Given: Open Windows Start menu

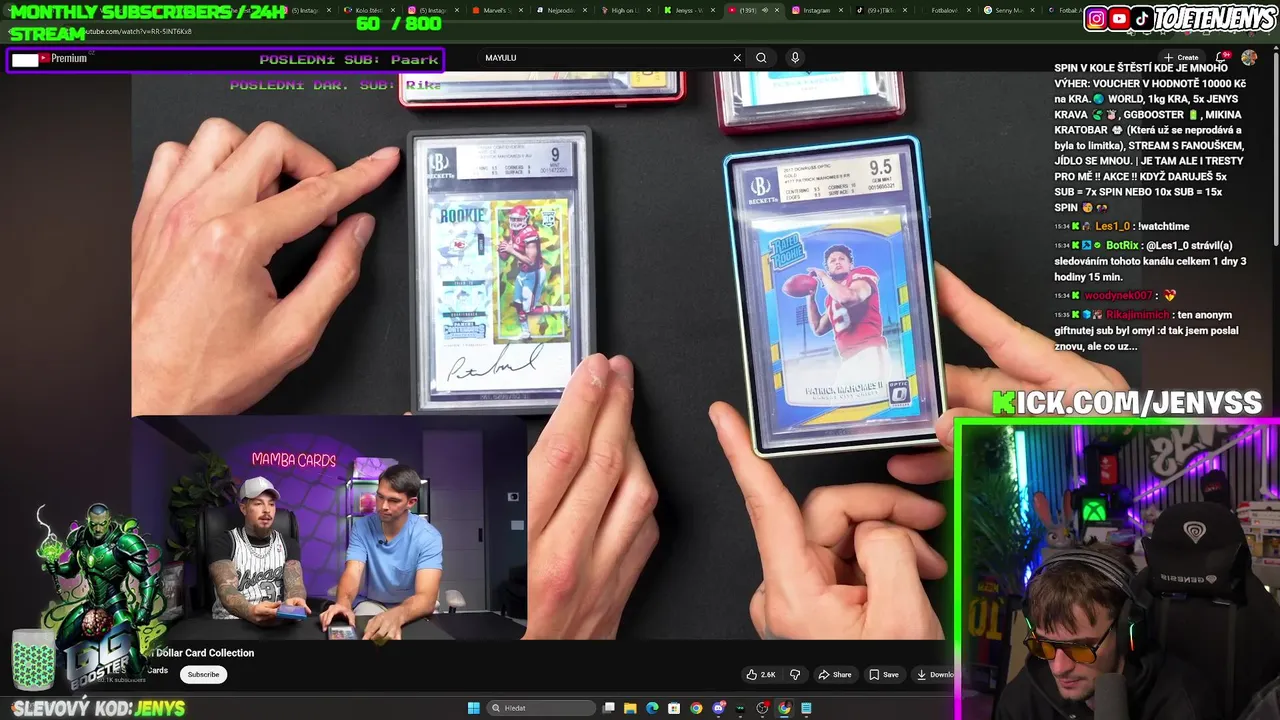Looking at the screenshot, I should click(474, 708).
